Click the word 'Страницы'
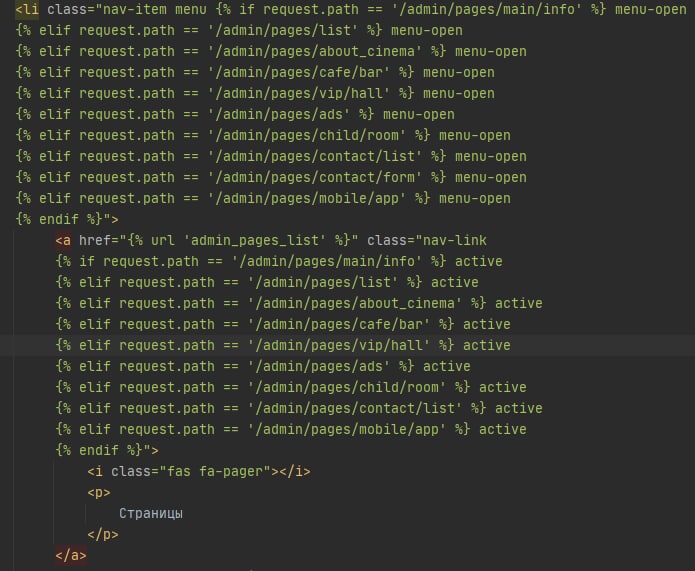 click(151, 513)
